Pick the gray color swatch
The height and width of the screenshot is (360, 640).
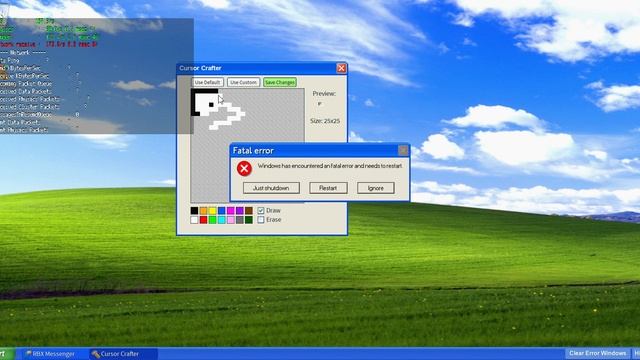(240, 220)
